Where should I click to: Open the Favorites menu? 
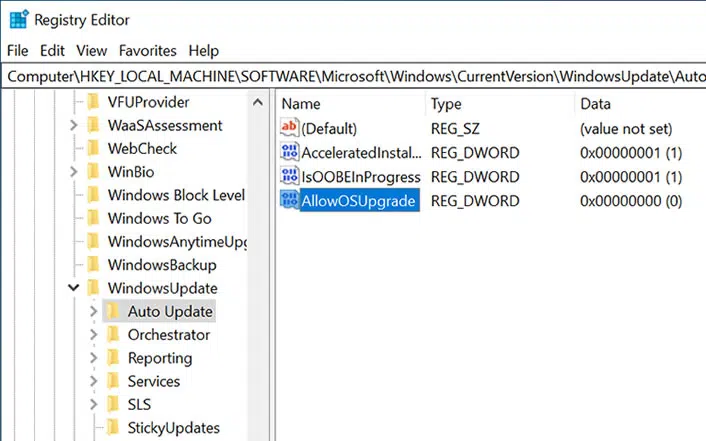point(148,50)
